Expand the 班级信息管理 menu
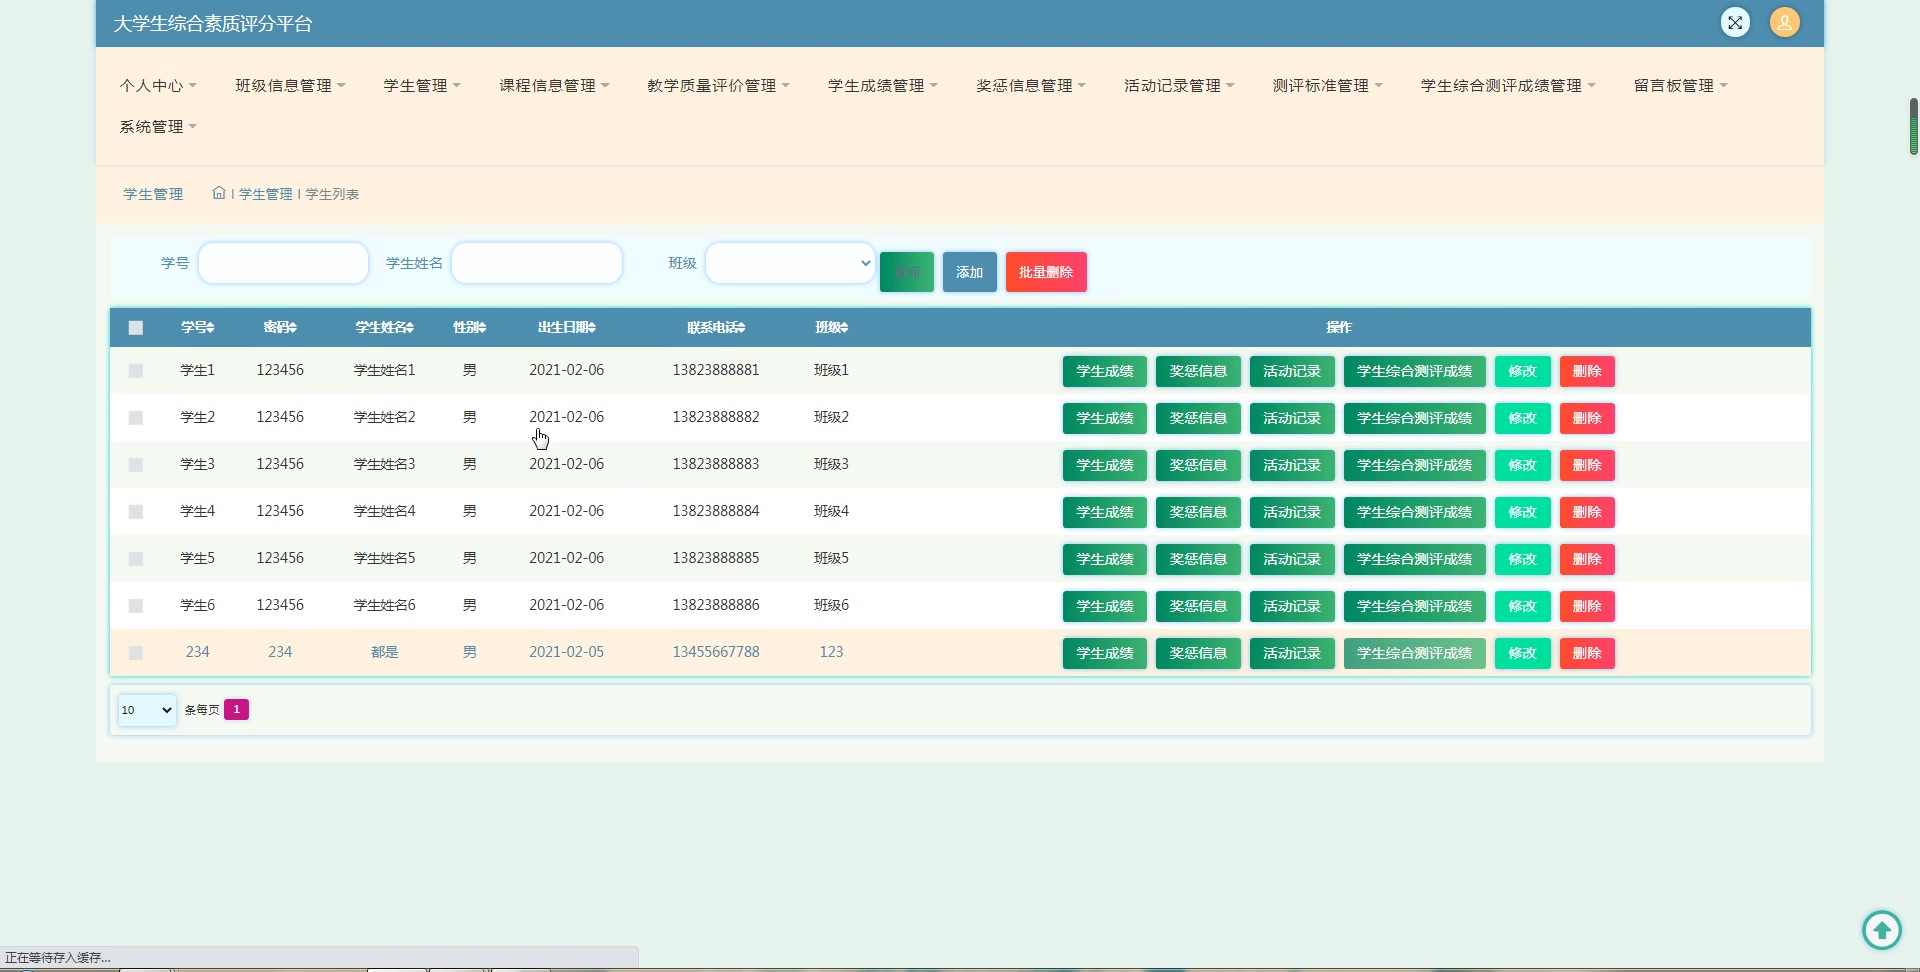Image resolution: width=1920 pixels, height=972 pixels. pos(290,86)
